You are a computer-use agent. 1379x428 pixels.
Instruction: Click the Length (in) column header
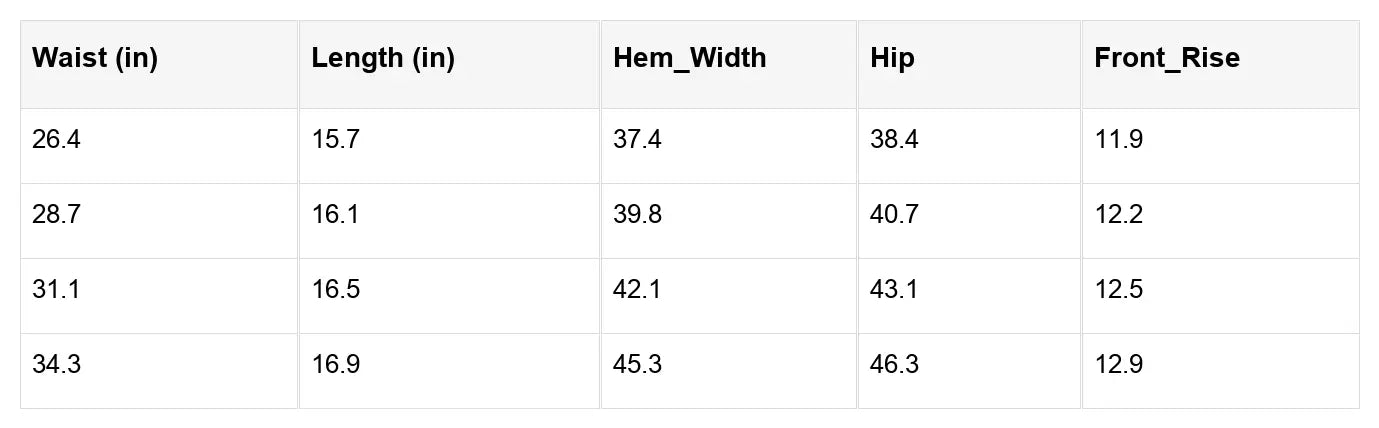point(383,58)
